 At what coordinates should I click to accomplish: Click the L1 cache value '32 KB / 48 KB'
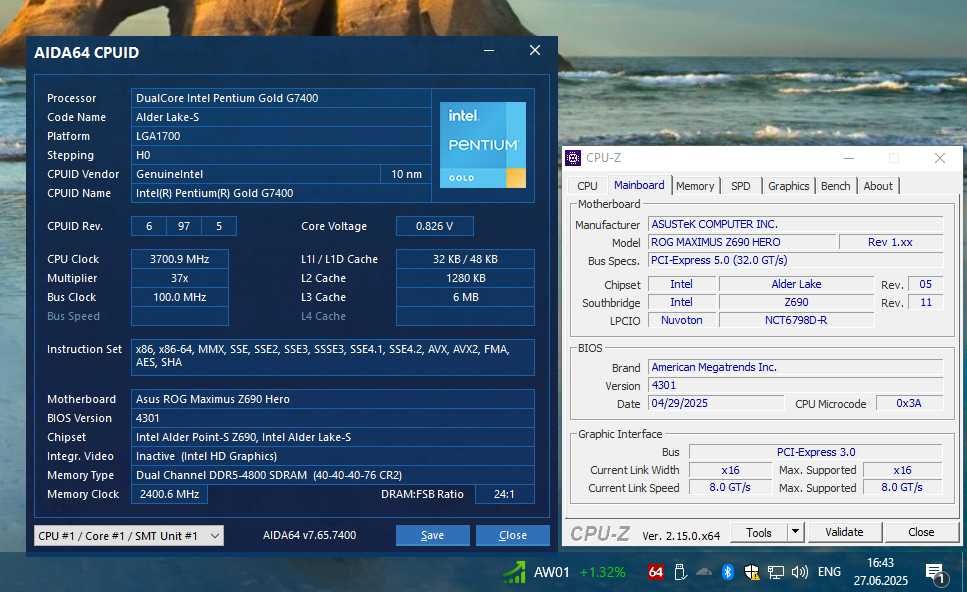pos(465,259)
